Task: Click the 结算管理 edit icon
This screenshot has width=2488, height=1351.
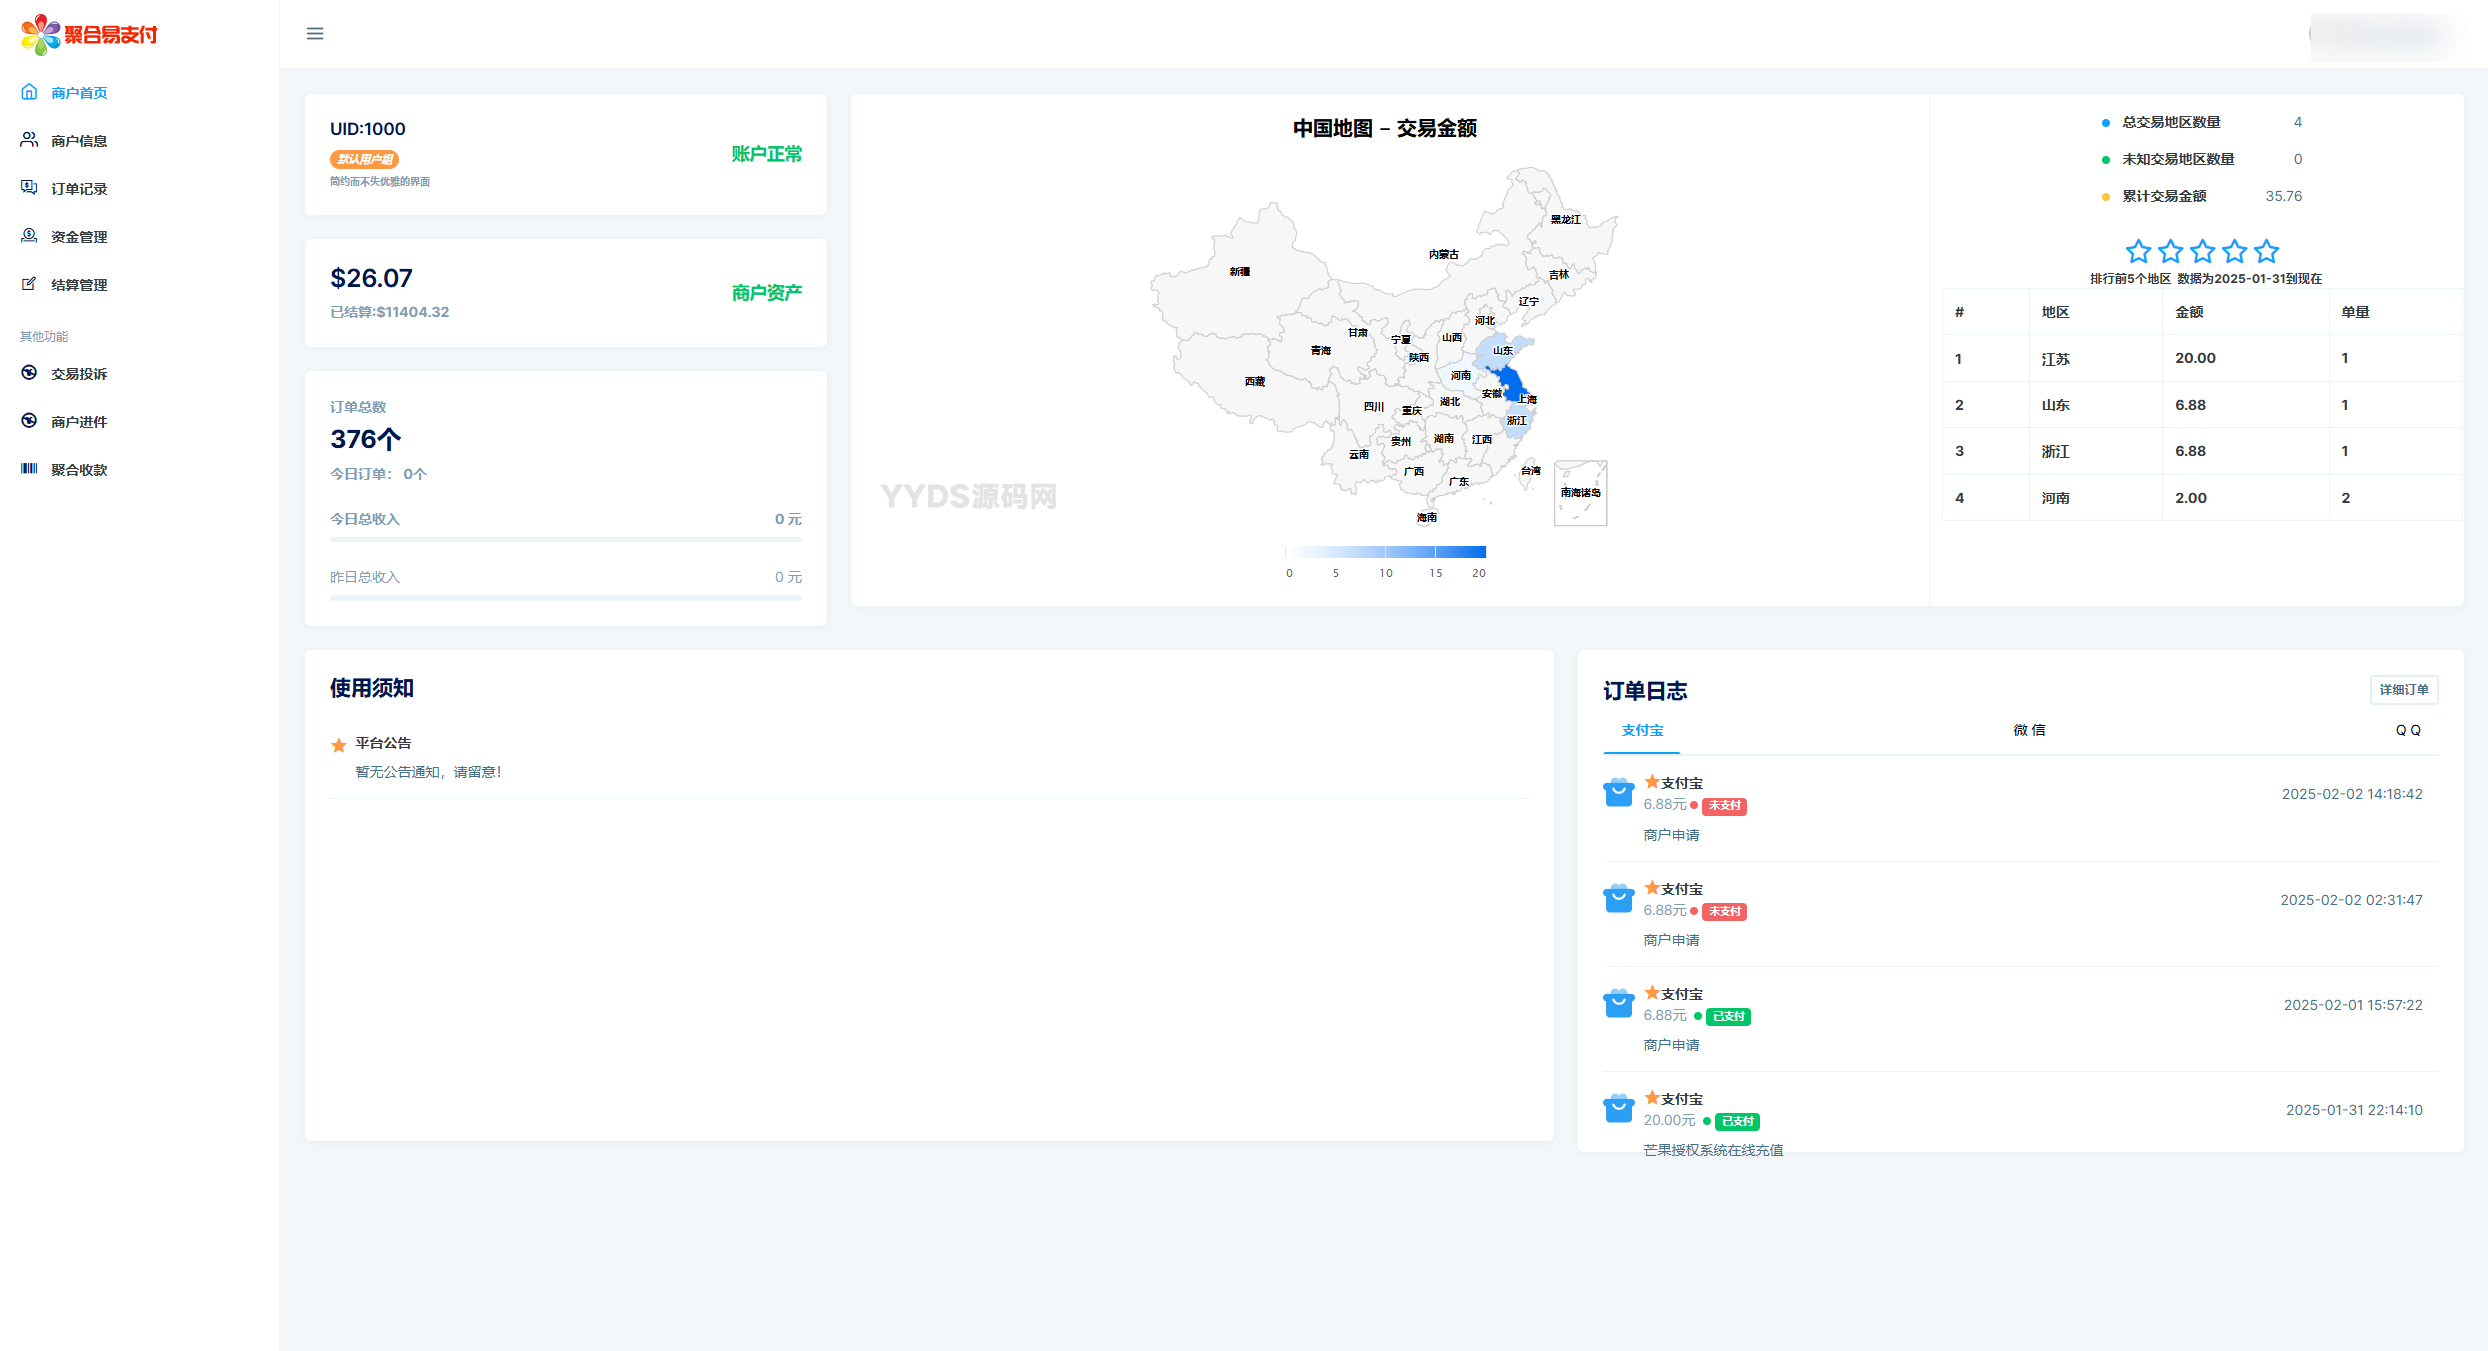Action: [29, 284]
